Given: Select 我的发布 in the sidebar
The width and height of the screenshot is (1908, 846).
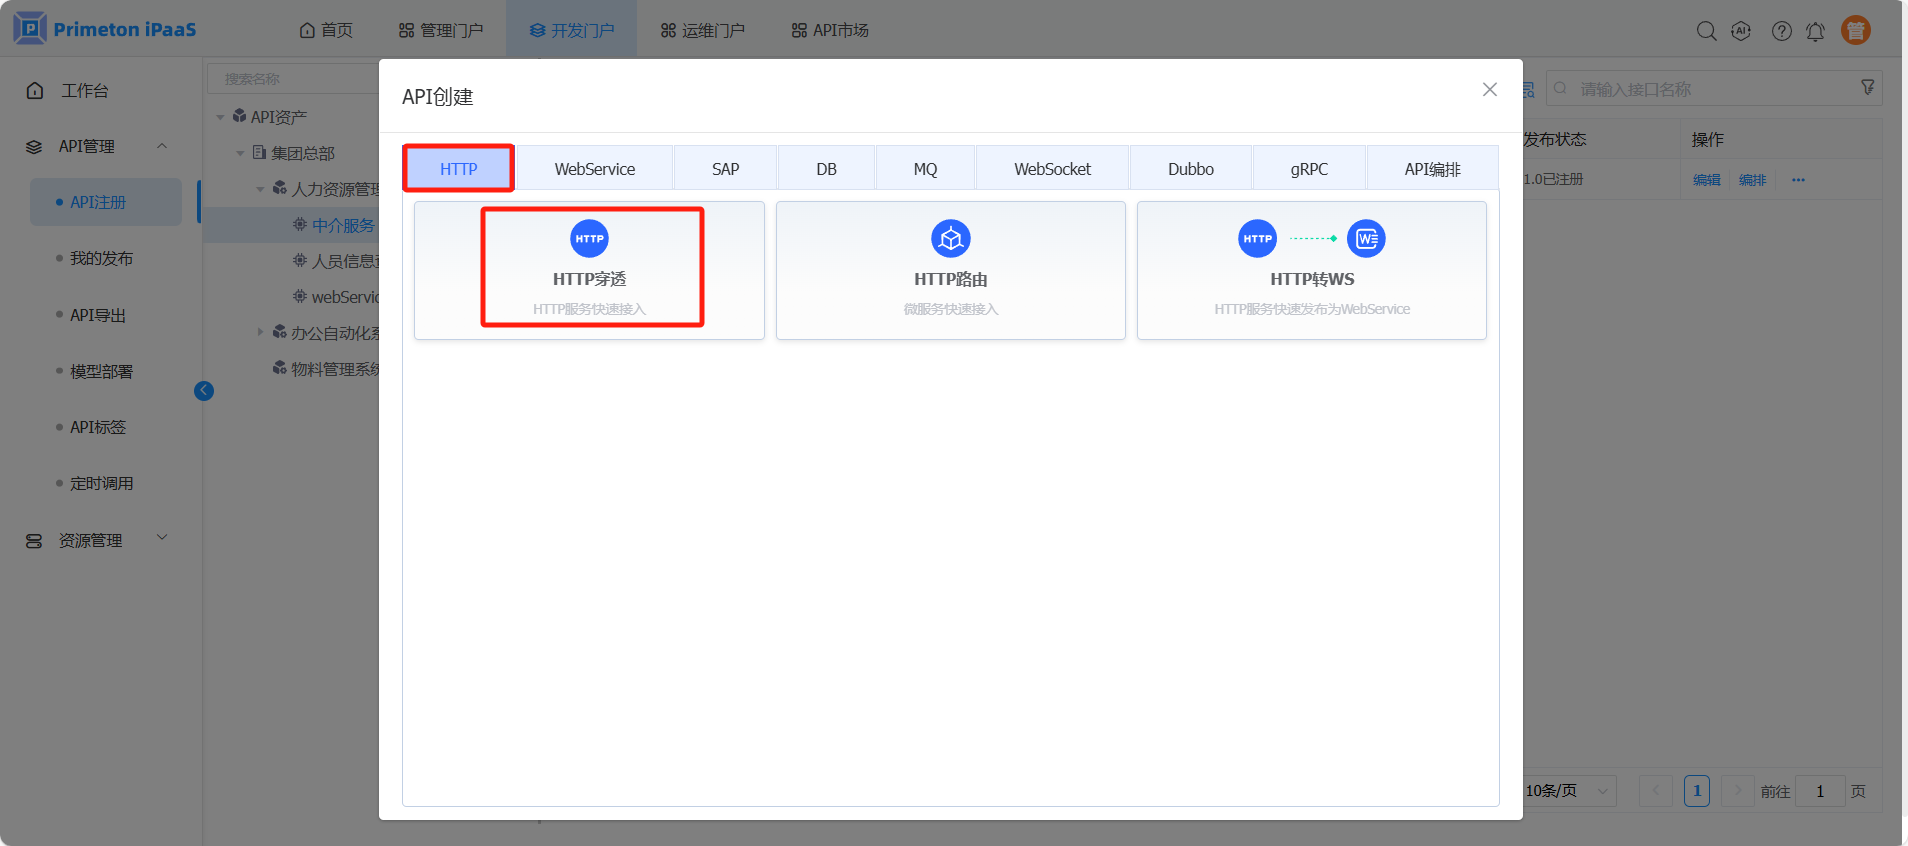Looking at the screenshot, I should coord(101,259).
